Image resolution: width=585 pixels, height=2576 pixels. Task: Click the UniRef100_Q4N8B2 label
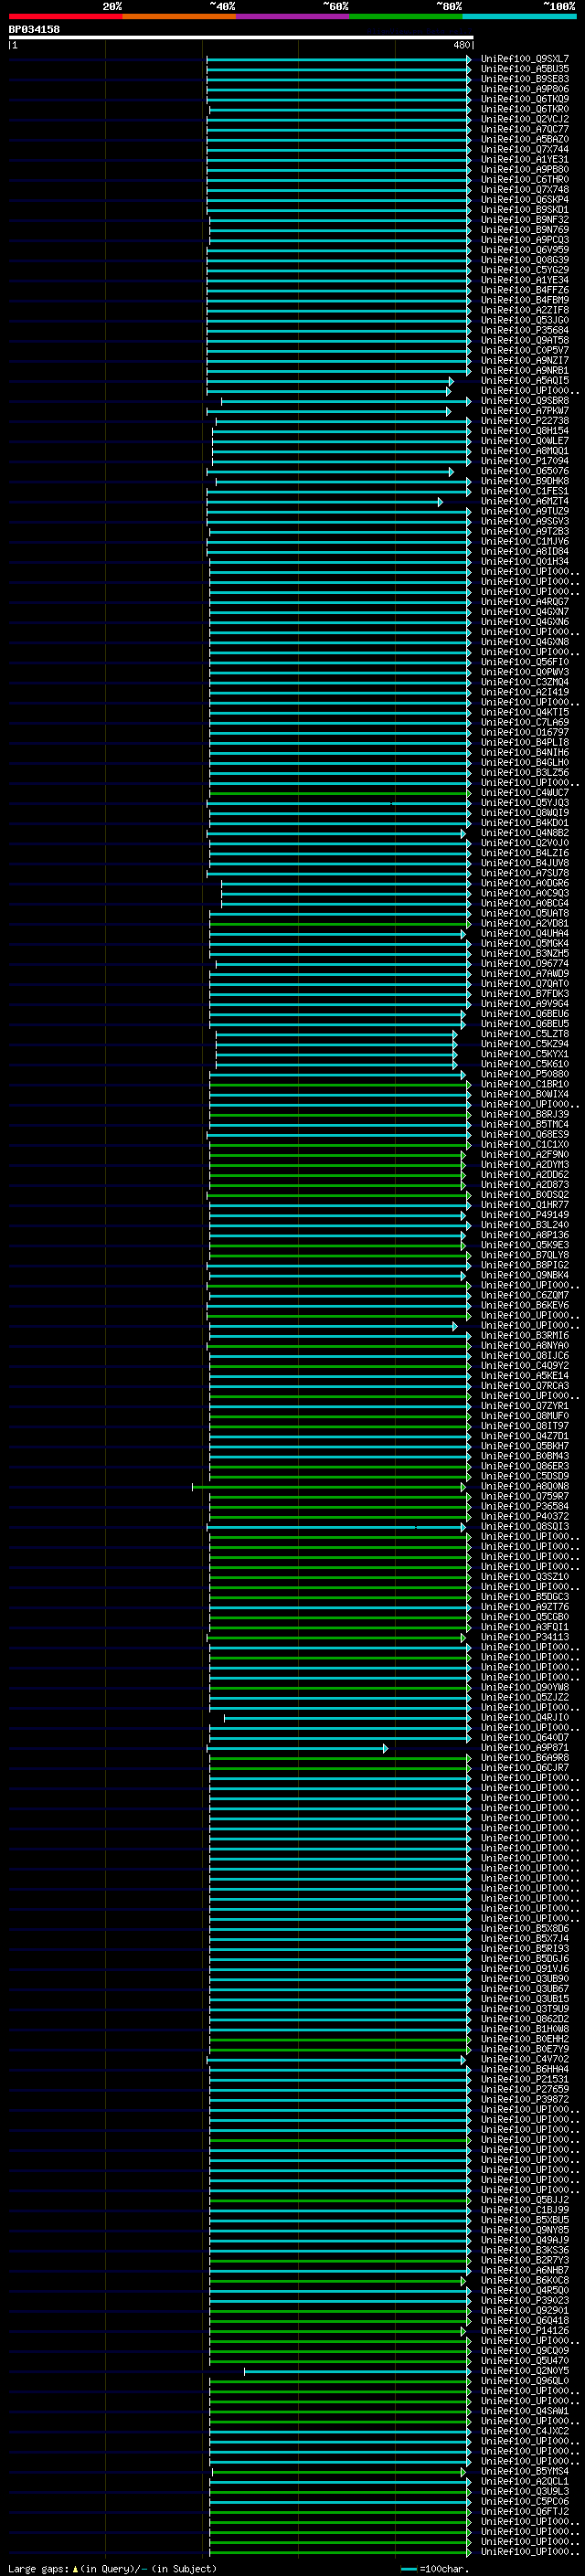click(525, 833)
